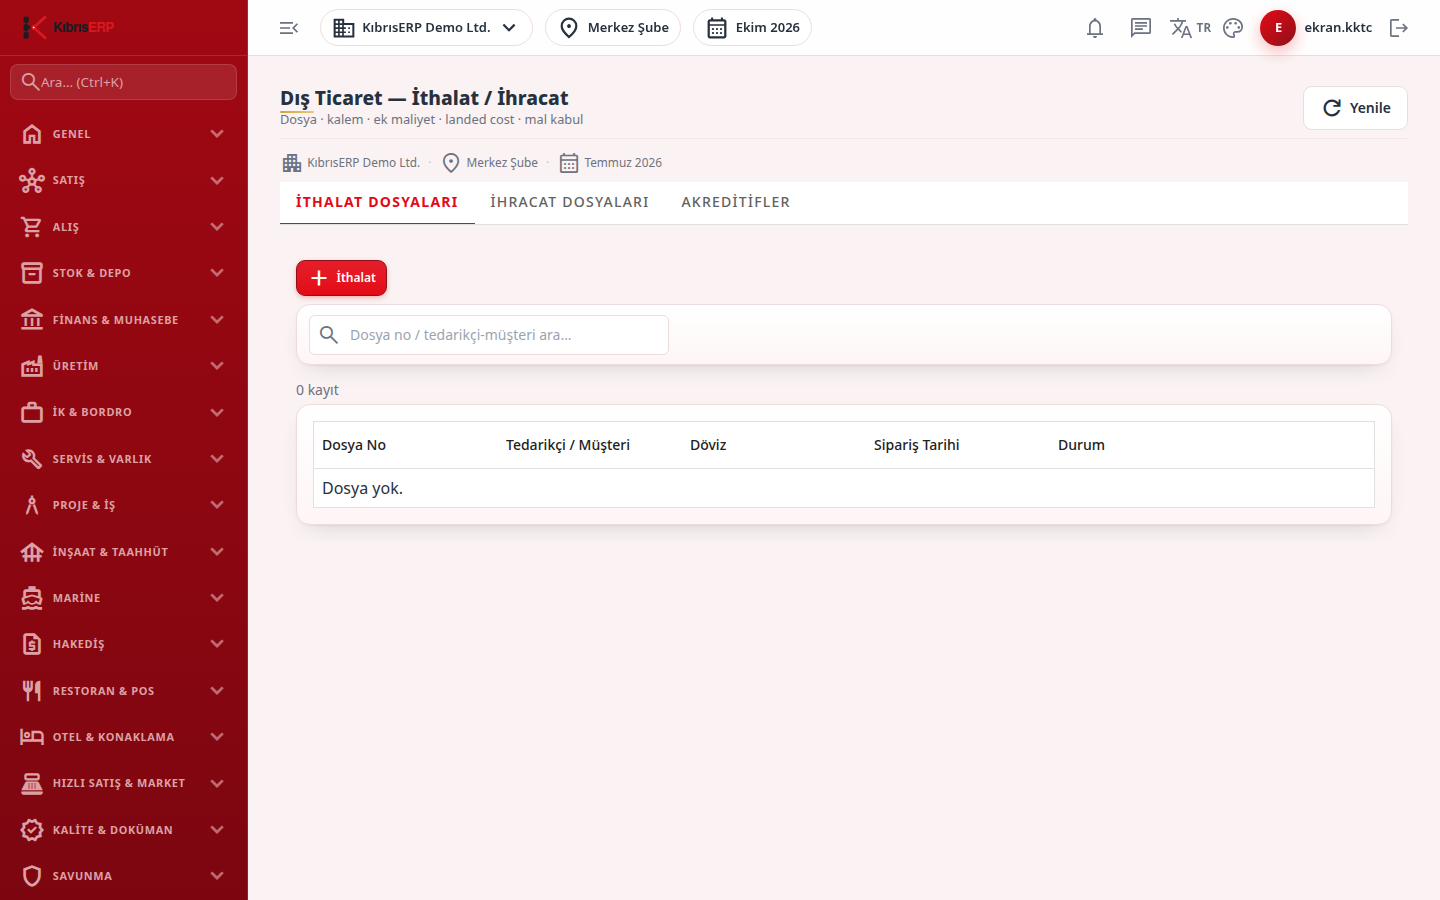Expand the Hızlı Satış & Market chevron
This screenshot has height=900, width=1440.
(x=217, y=783)
